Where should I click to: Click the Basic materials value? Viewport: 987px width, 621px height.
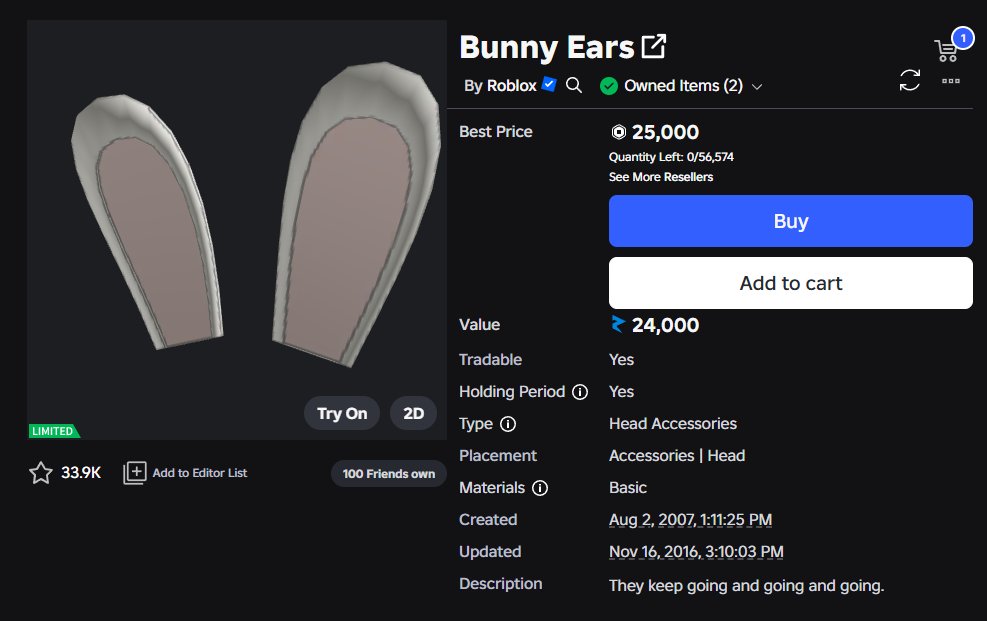click(628, 488)
